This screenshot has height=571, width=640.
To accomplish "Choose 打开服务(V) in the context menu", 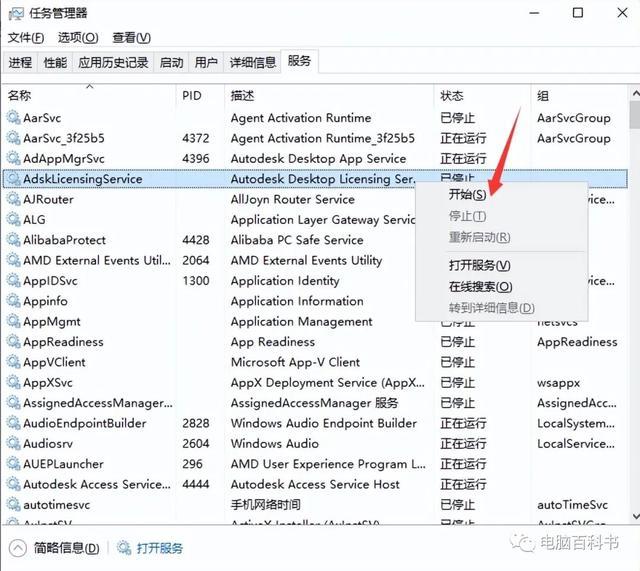I will point(480,265).
